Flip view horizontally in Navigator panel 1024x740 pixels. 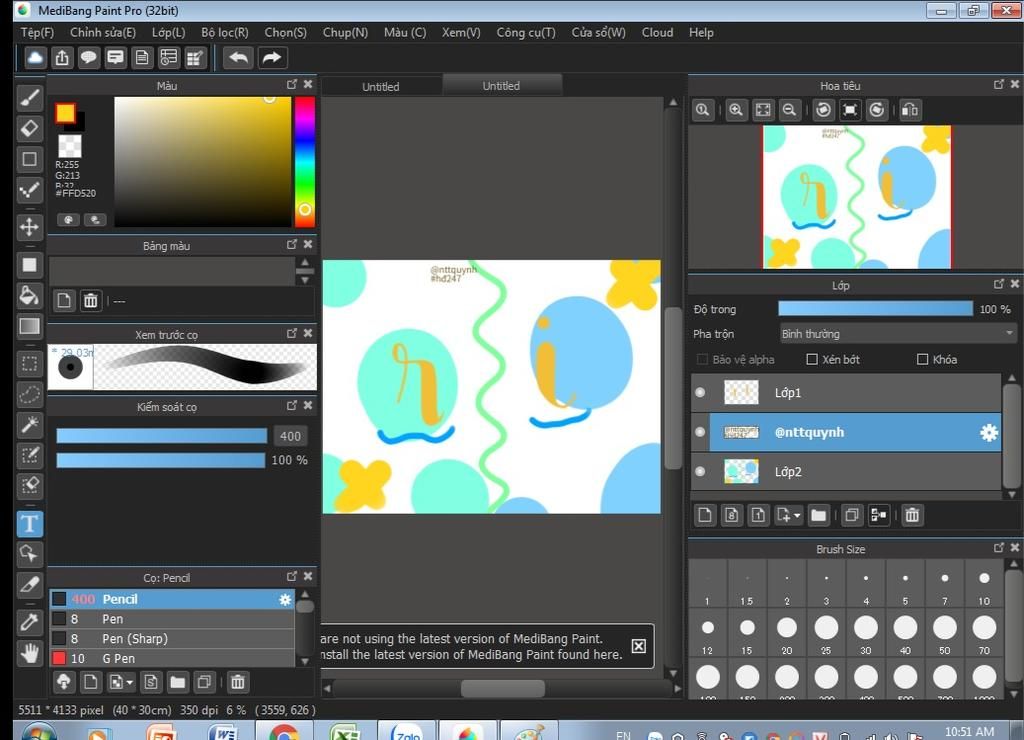910,110
